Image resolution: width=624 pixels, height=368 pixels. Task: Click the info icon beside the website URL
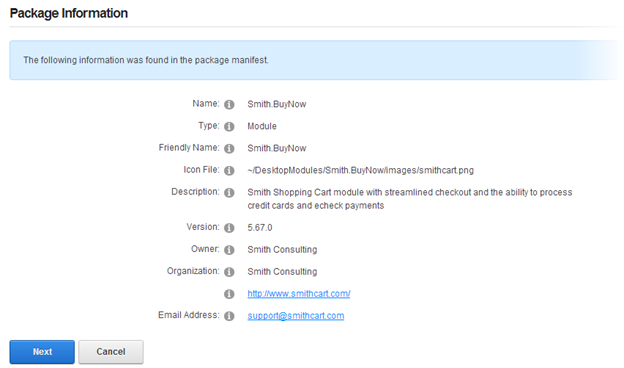point(229,294)
